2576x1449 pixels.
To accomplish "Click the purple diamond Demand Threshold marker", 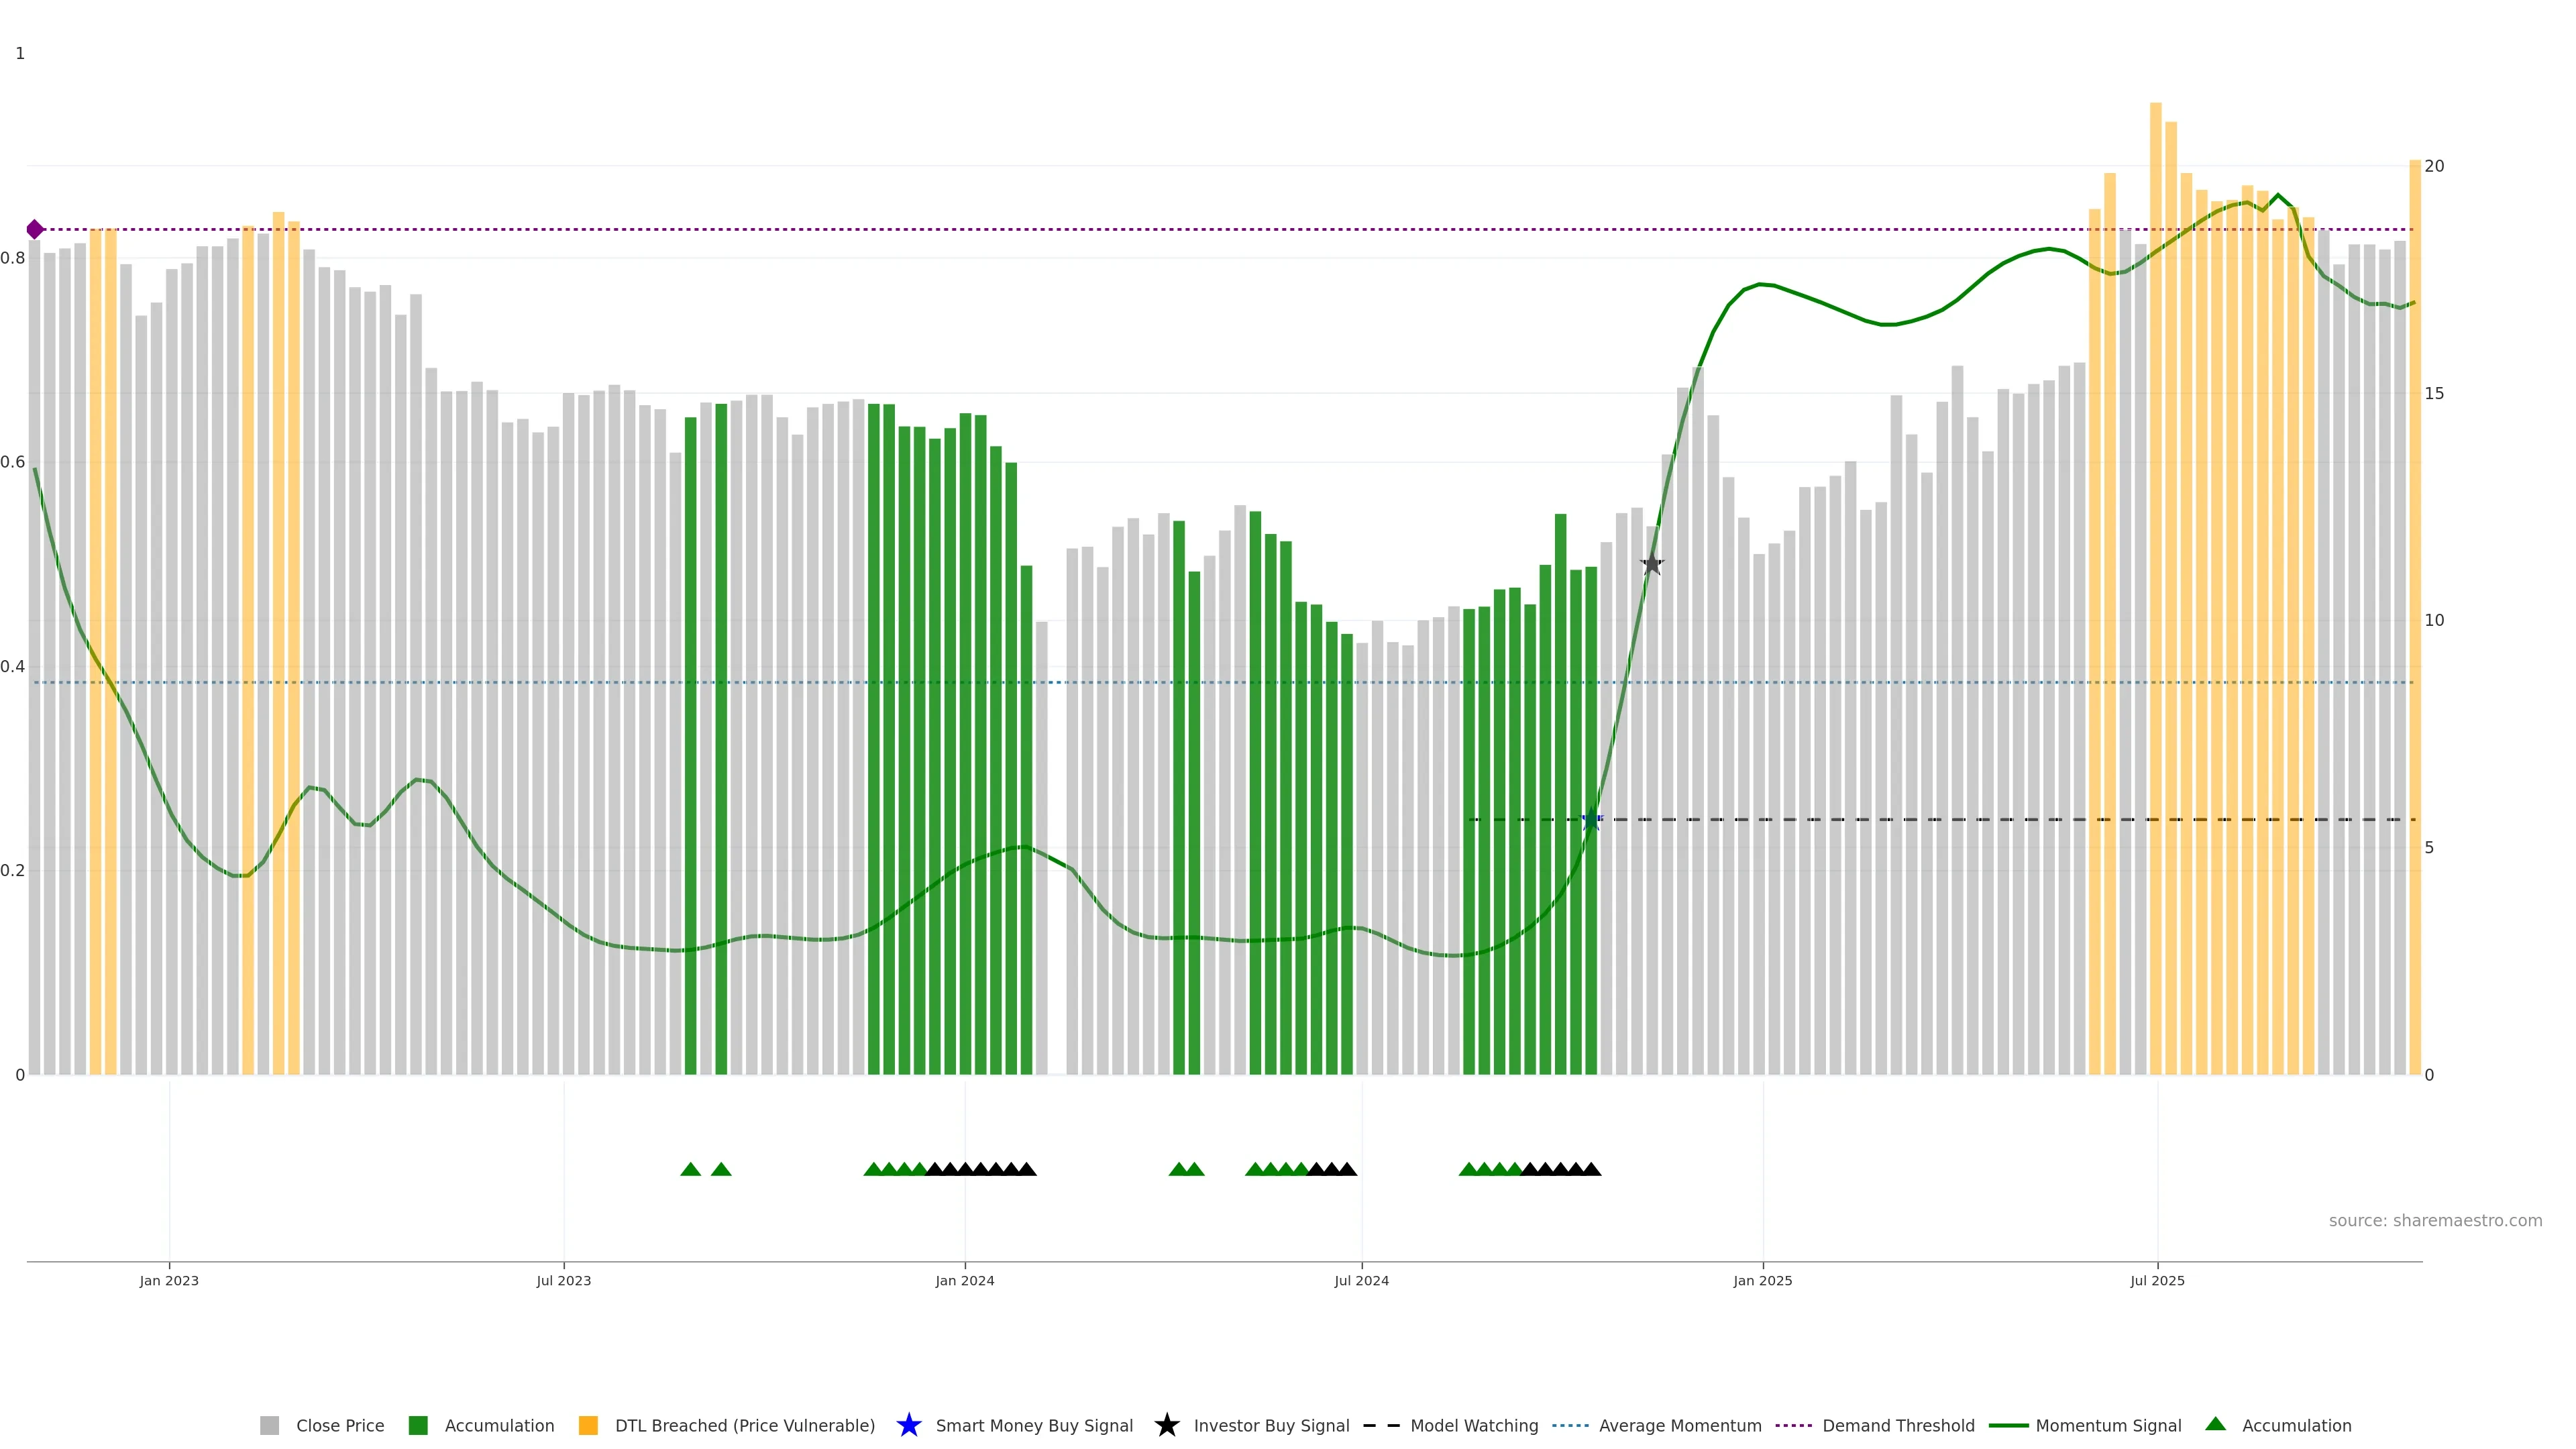I will pyautogui.click(x=35, y=229).
